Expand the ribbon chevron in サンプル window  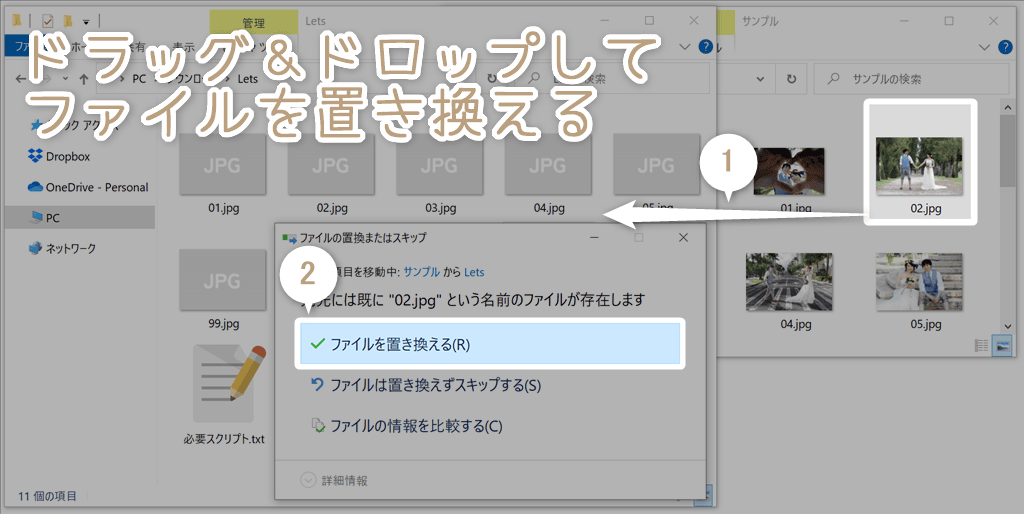pyautogui.click(x=985, y=47)
